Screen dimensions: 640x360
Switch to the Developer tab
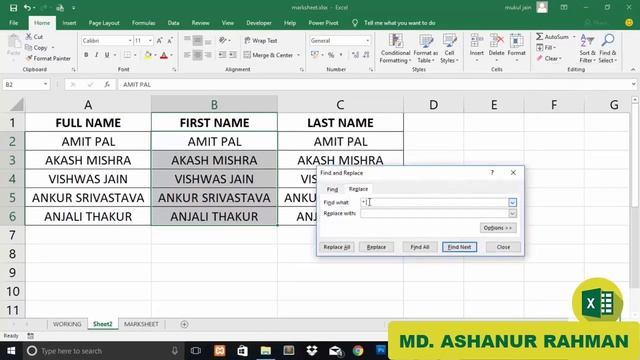pos(259,23)
